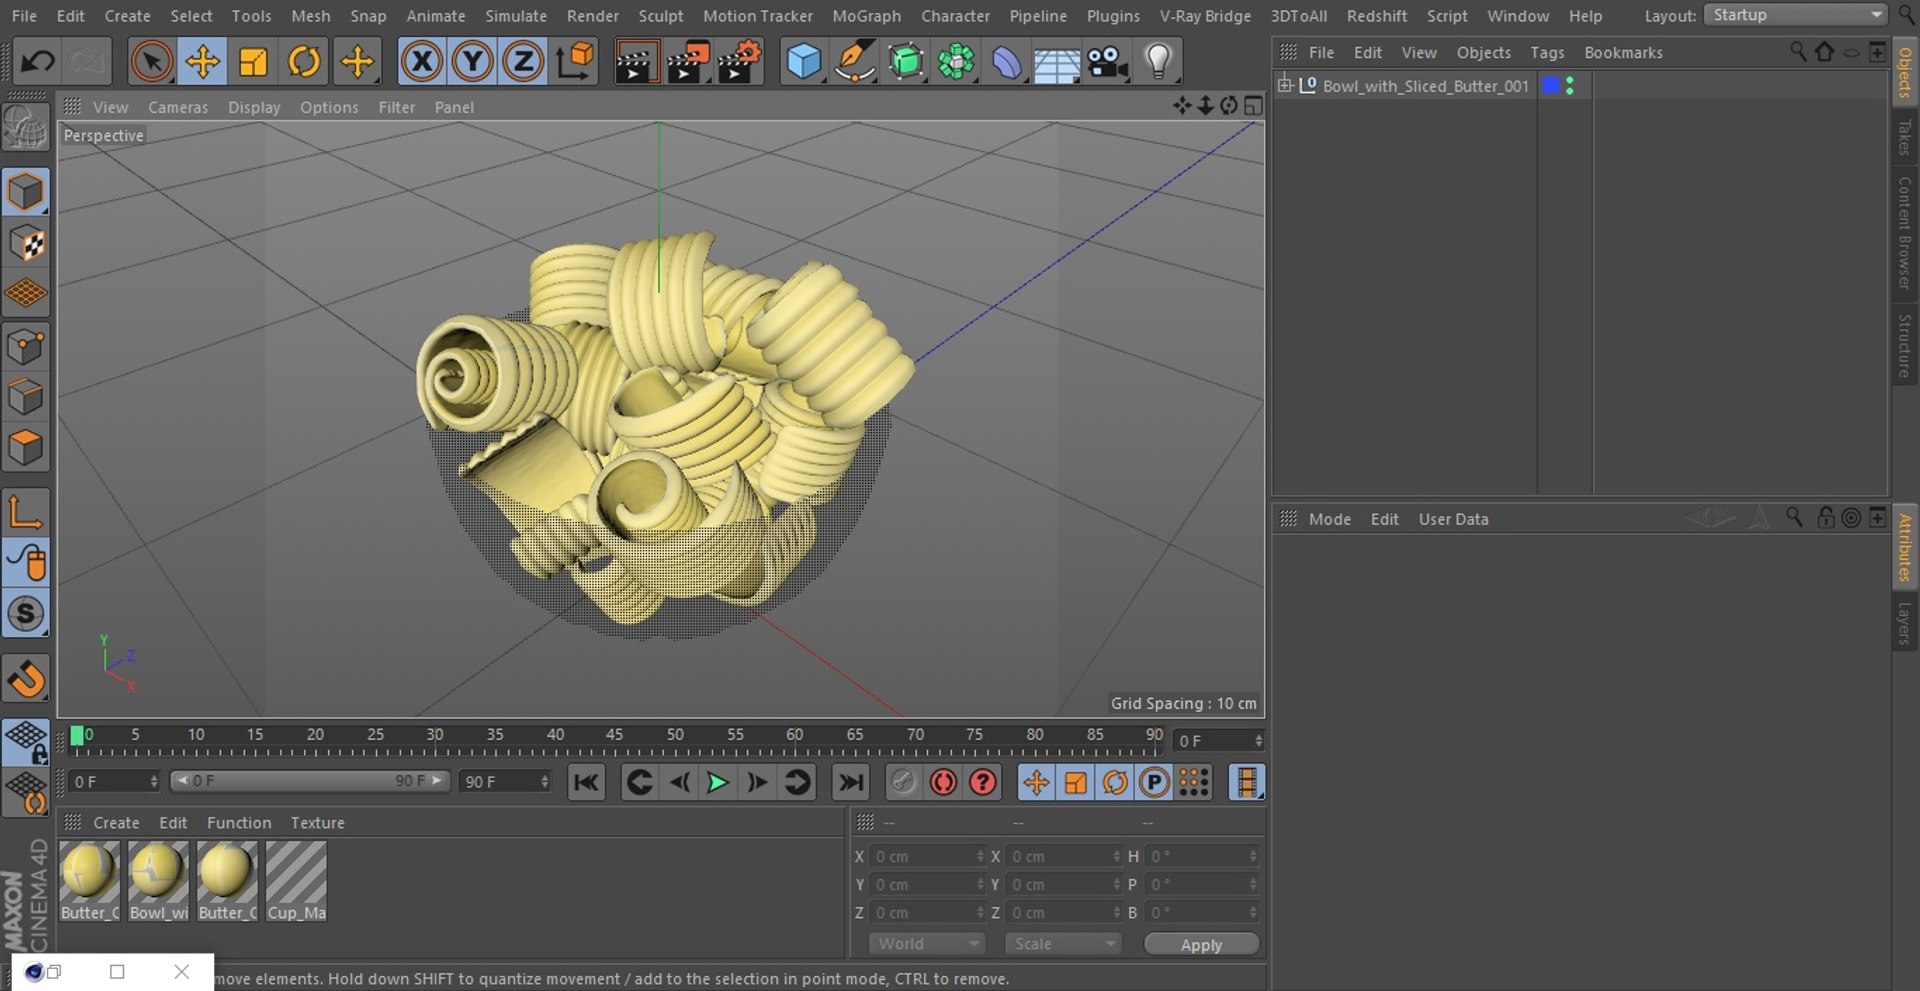
Task: Toggle Z axis lock
Action: point(523,62)
